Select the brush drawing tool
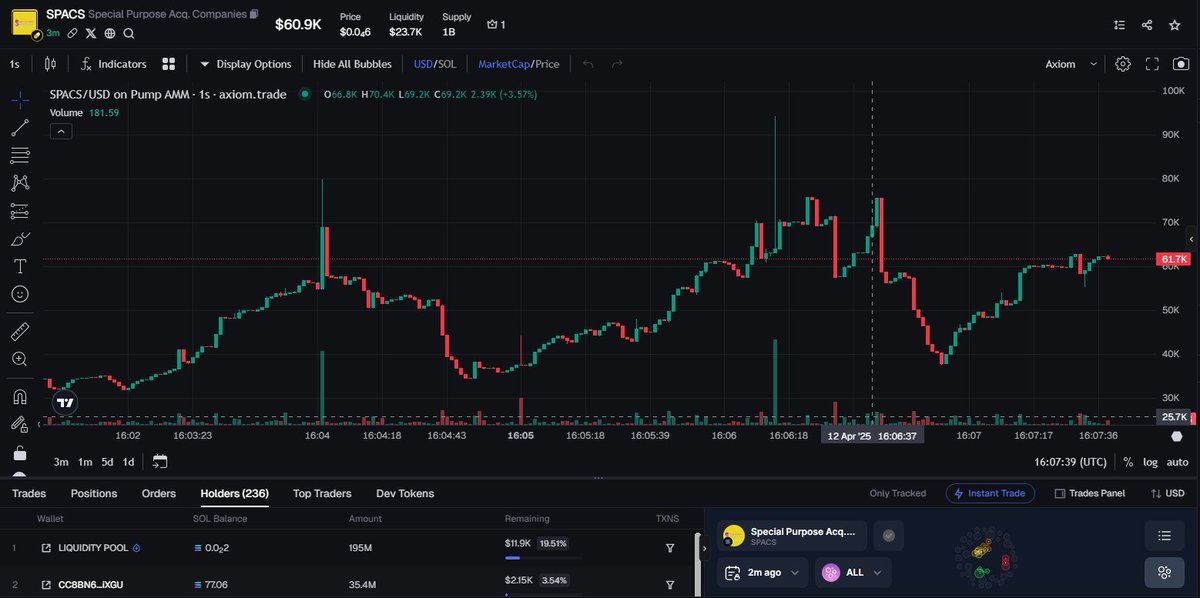1200x598 pixels. tap(19, 239)
